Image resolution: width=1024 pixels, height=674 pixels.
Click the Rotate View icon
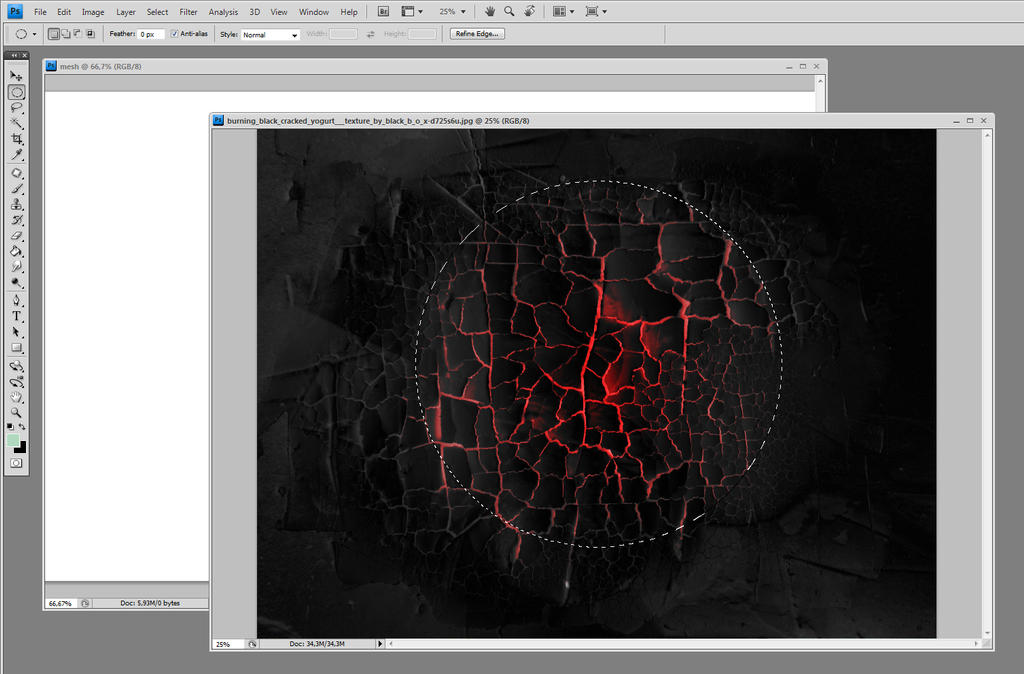click(530, 11)
